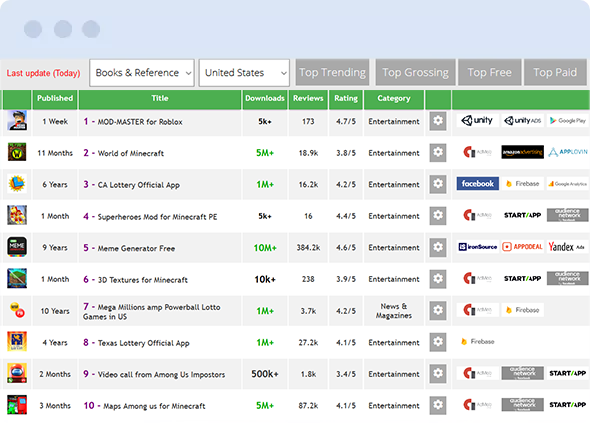The image size is (590, 423).
Task: Sort by the Category column header
Action: click(x=394, y=99)
